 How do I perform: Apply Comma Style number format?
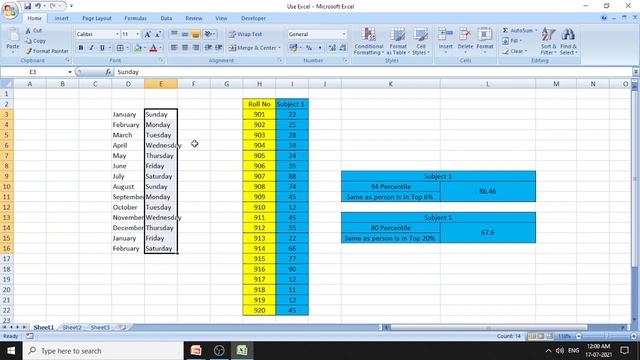tap(320, 48)
